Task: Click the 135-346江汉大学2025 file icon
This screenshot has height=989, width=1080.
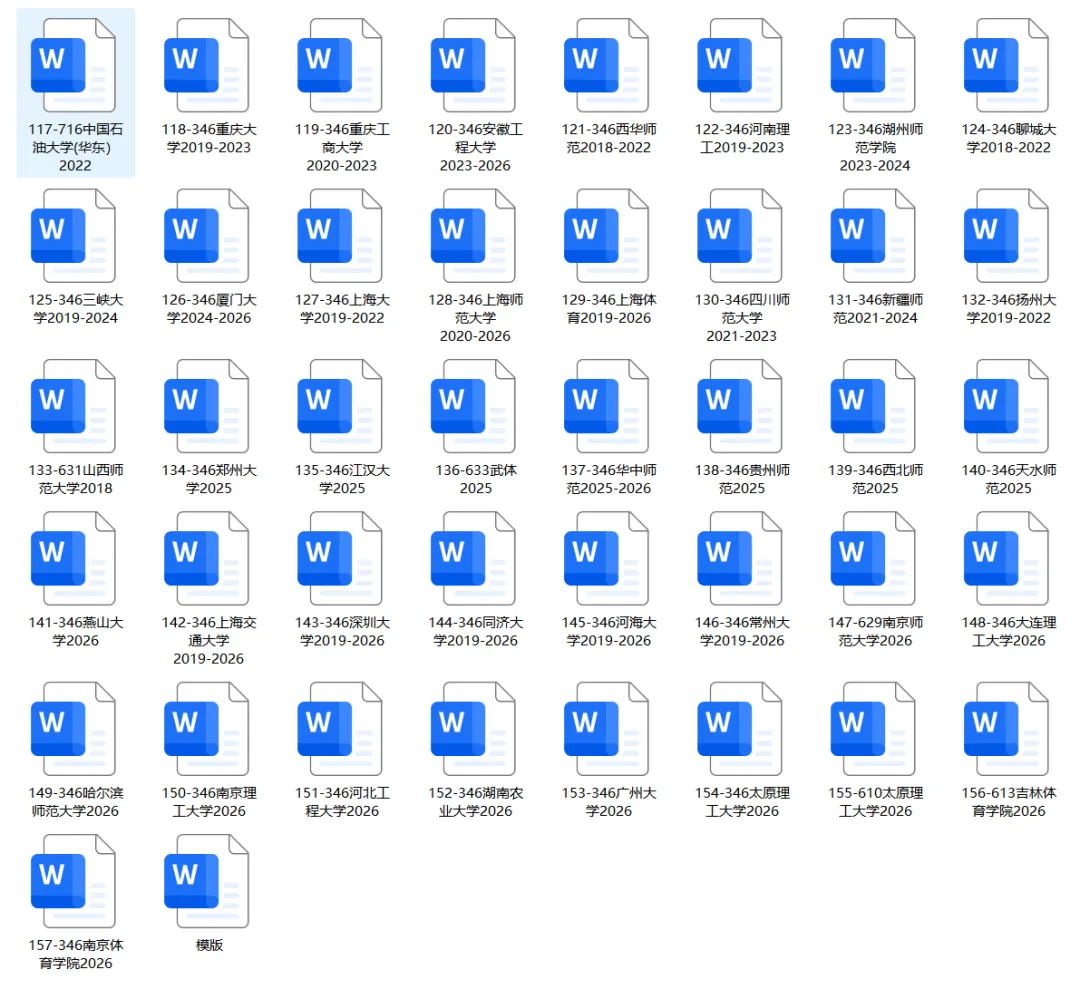Action: click(x=340, y=406)
